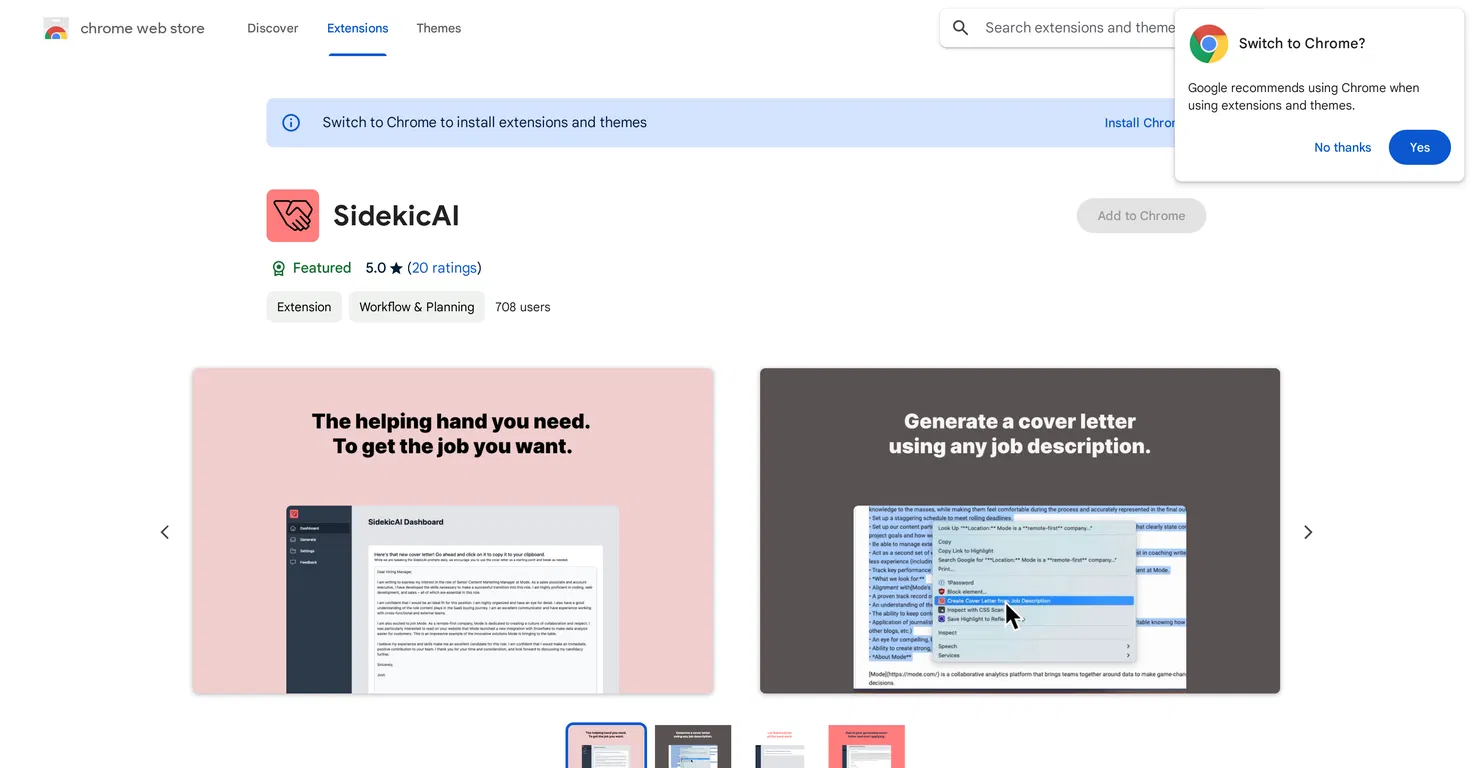Open the Generate a cover letter screenshot

coord(1020,531)
